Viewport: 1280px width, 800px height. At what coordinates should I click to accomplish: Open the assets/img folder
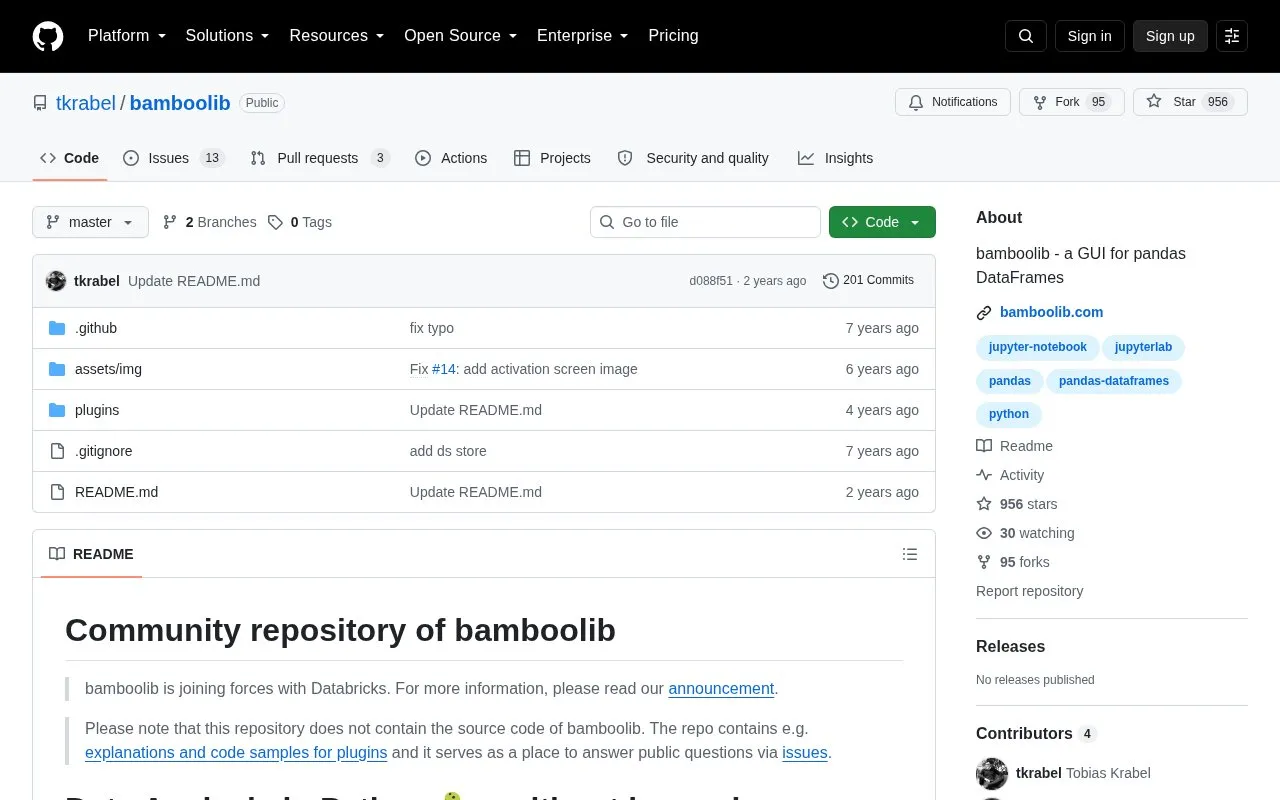108,369
